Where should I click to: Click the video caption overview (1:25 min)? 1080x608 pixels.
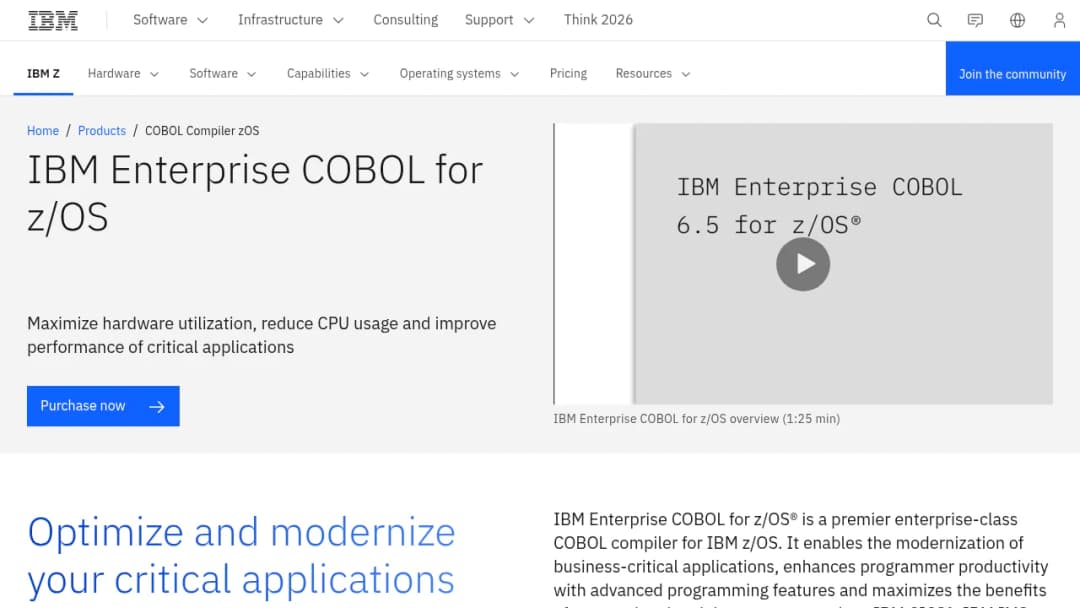click(x=696, y=419)
